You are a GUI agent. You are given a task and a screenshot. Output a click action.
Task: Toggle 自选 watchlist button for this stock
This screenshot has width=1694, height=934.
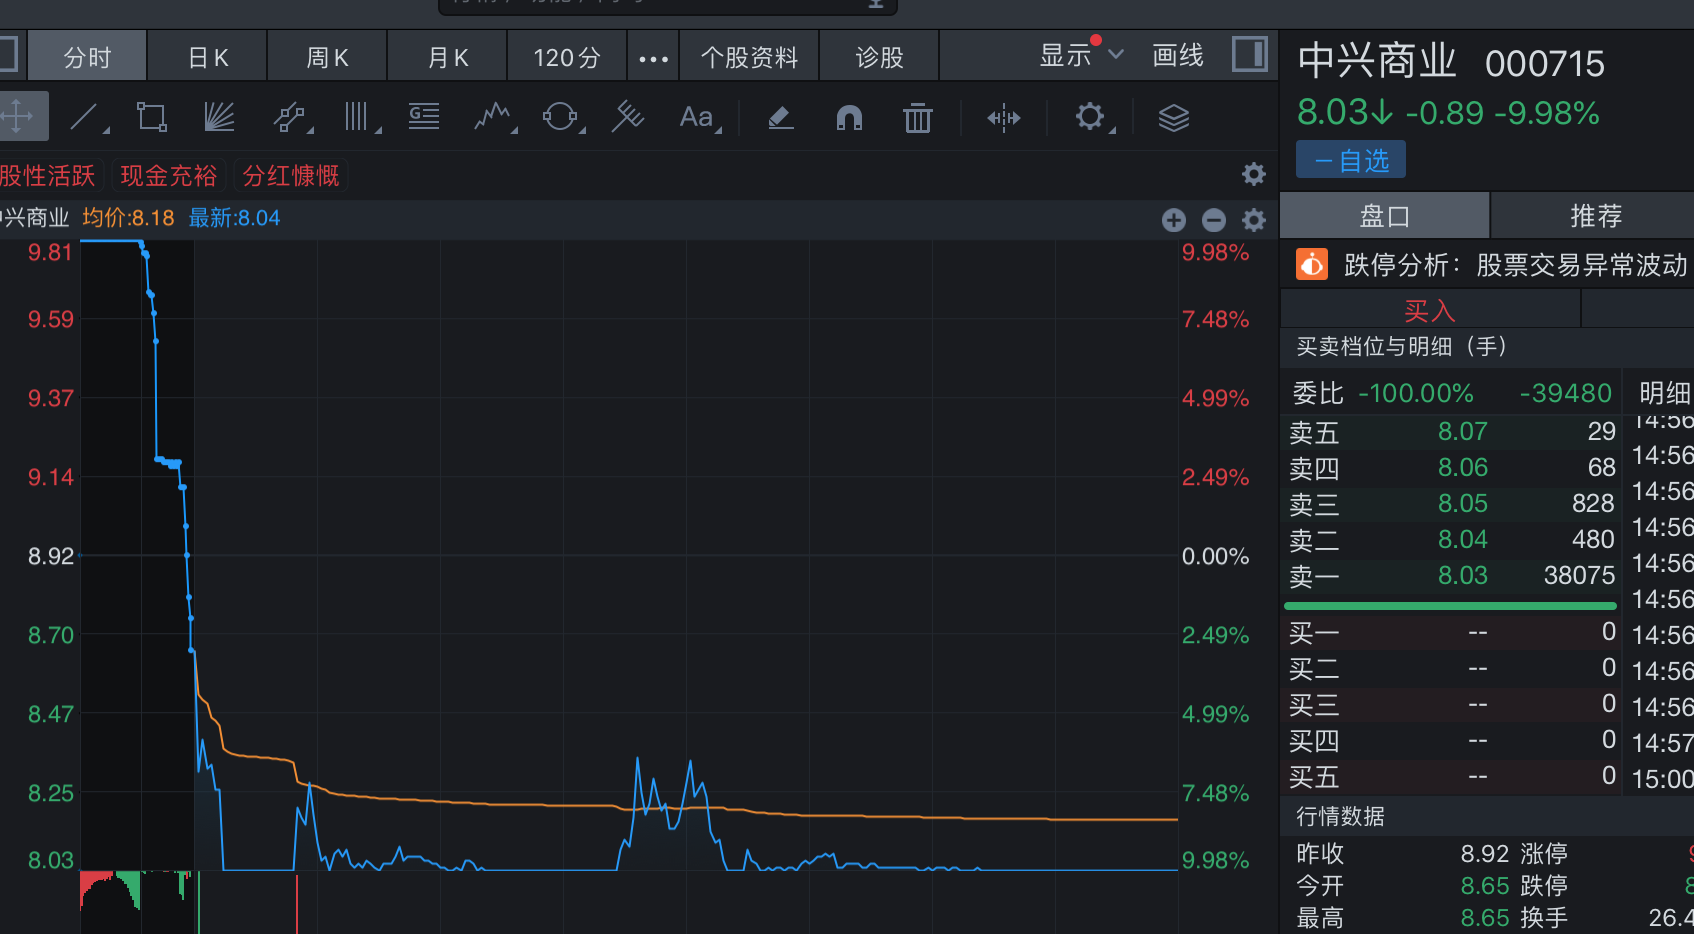(x=1351, y=160)
